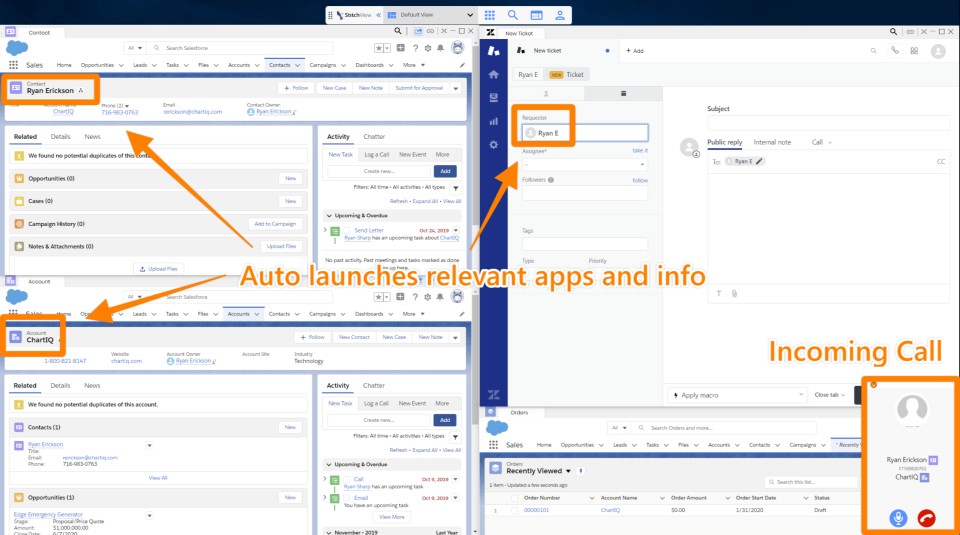Open the Salesforce App Launcher grid beside Sales
Image resolution: width=960 pixels, height=535 pixels.
[x=14, y=65]
